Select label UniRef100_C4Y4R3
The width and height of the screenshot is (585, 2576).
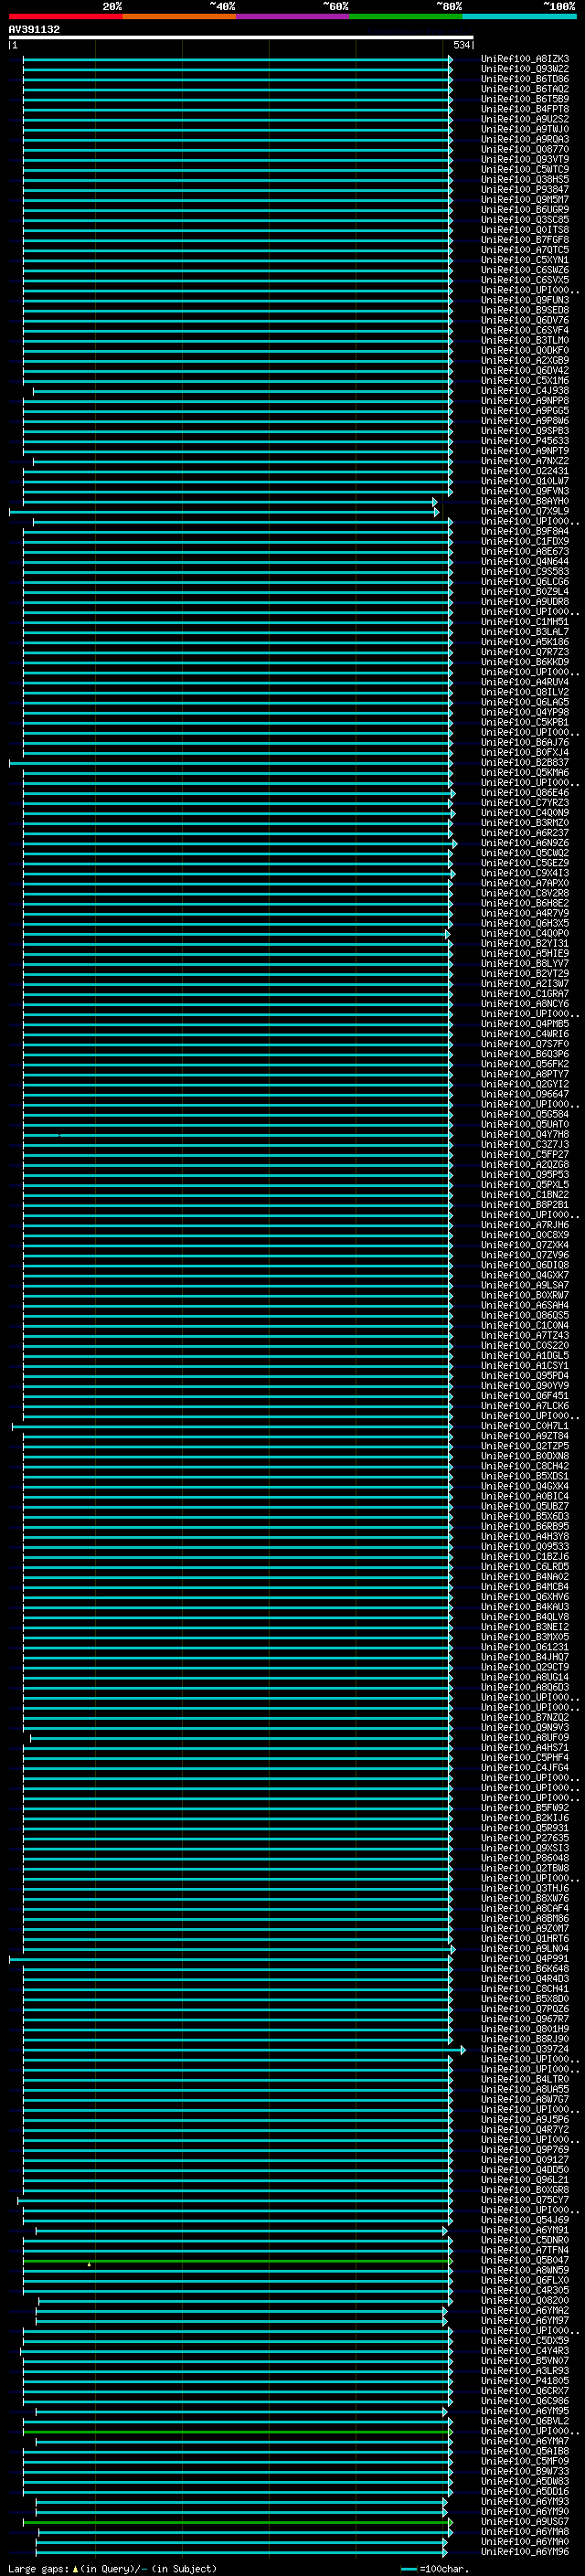click(x=525, y=2350)
